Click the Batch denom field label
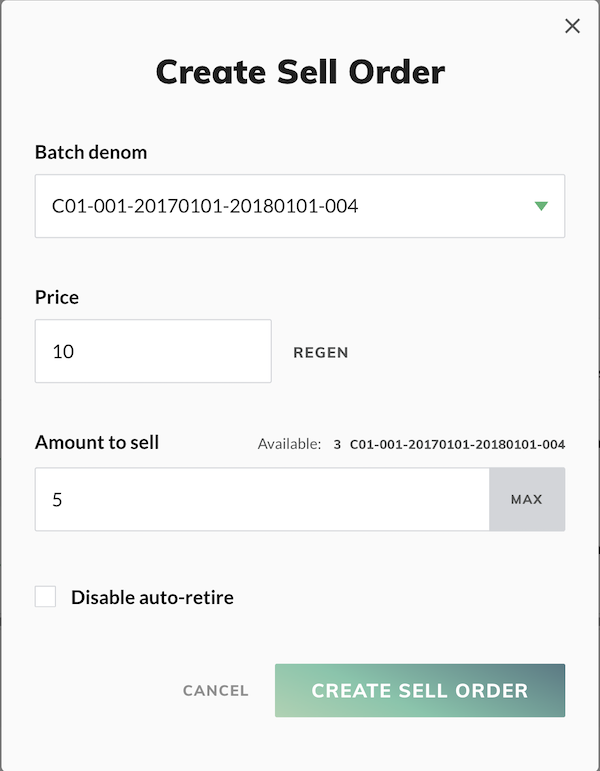Viewport: 600px width, 771px height. point(91,152)
